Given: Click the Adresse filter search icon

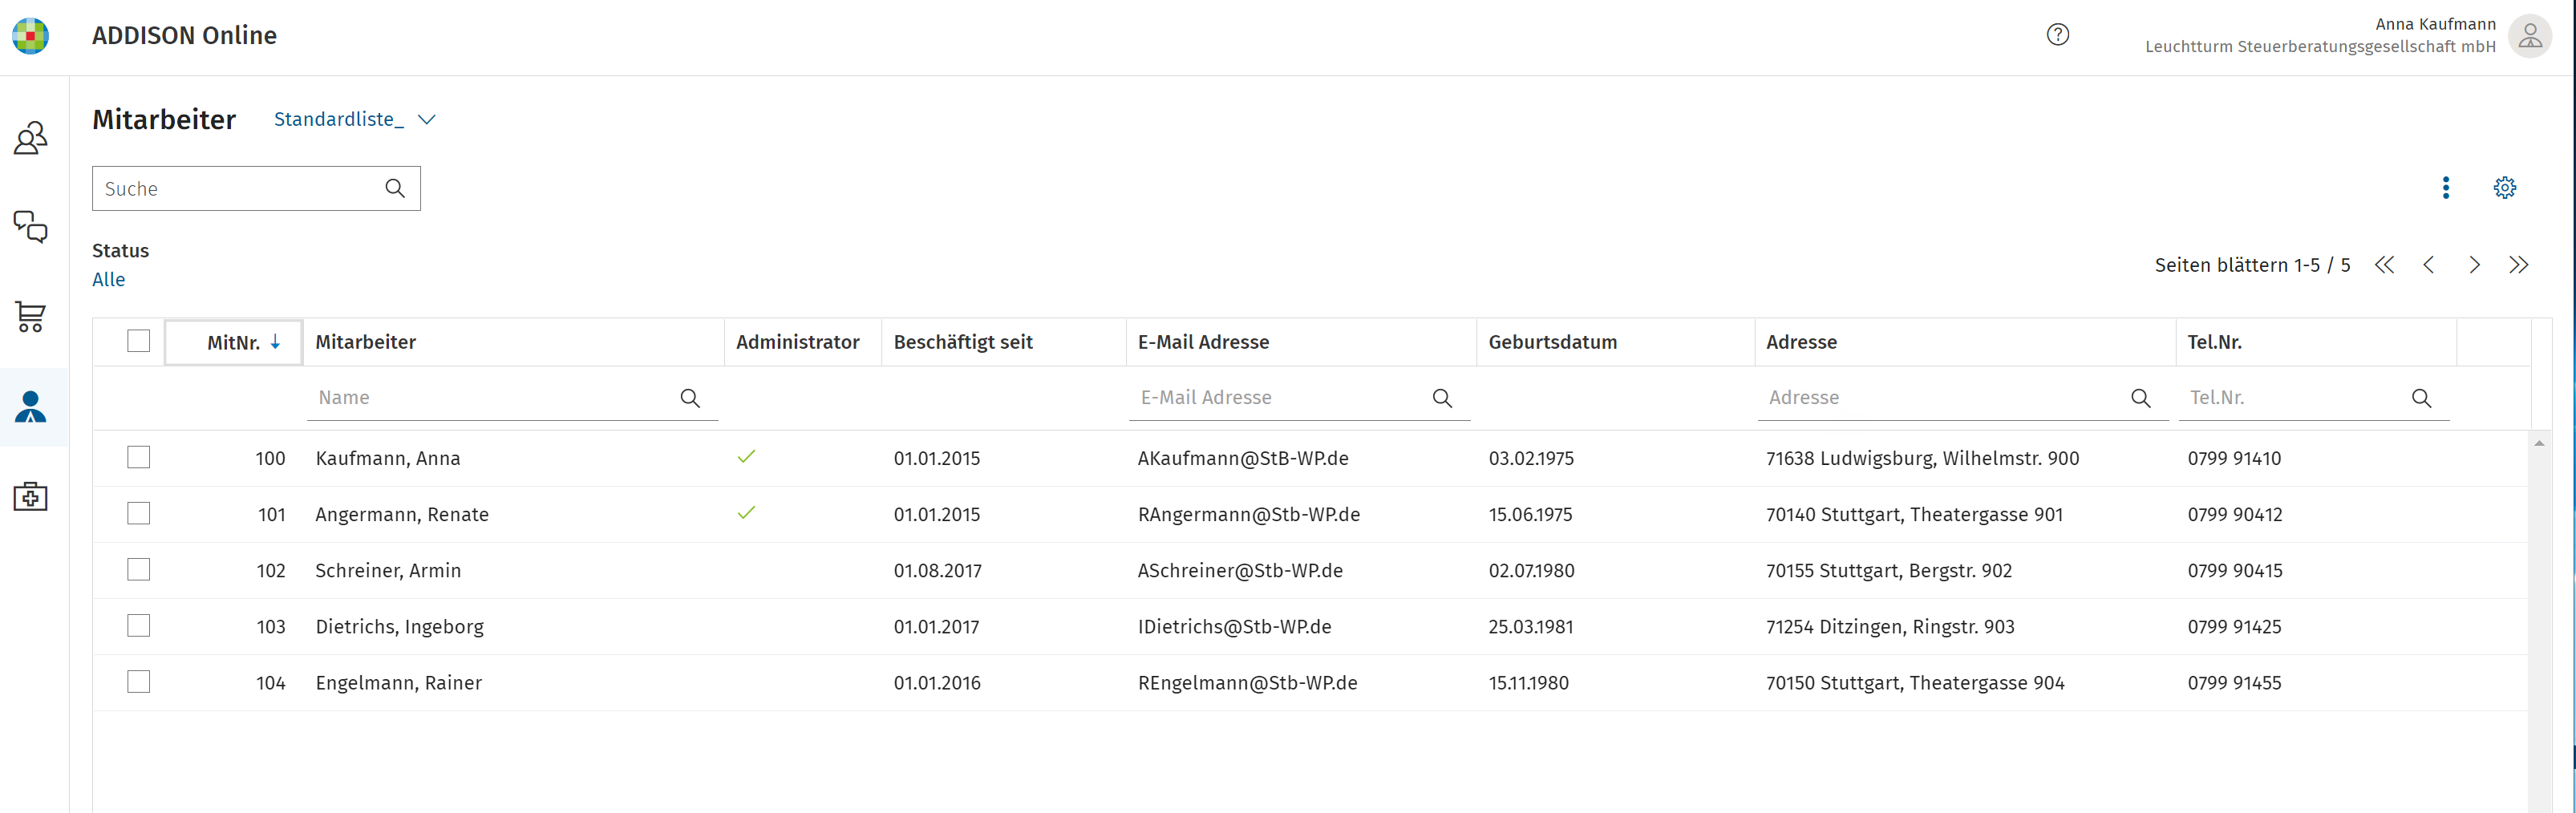Looking at the screenshot, I should tap(2141, 398).
